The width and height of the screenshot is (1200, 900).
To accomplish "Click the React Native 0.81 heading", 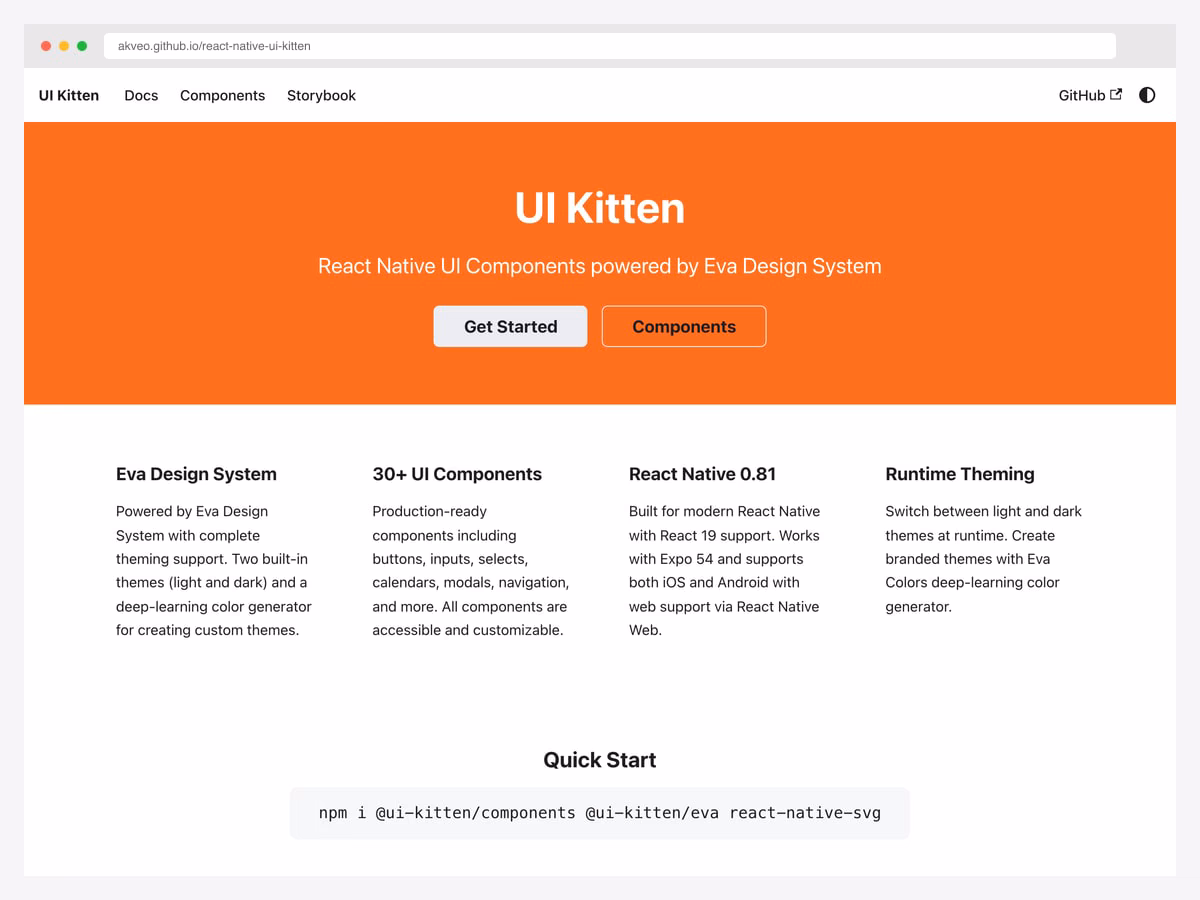I will (x=702, y=474).
